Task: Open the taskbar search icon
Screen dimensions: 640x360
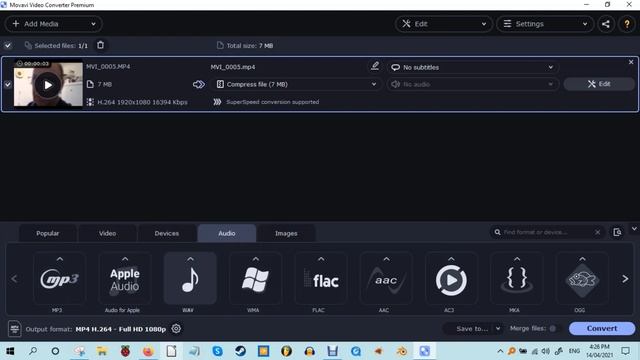Action: [x=33, y=351]
